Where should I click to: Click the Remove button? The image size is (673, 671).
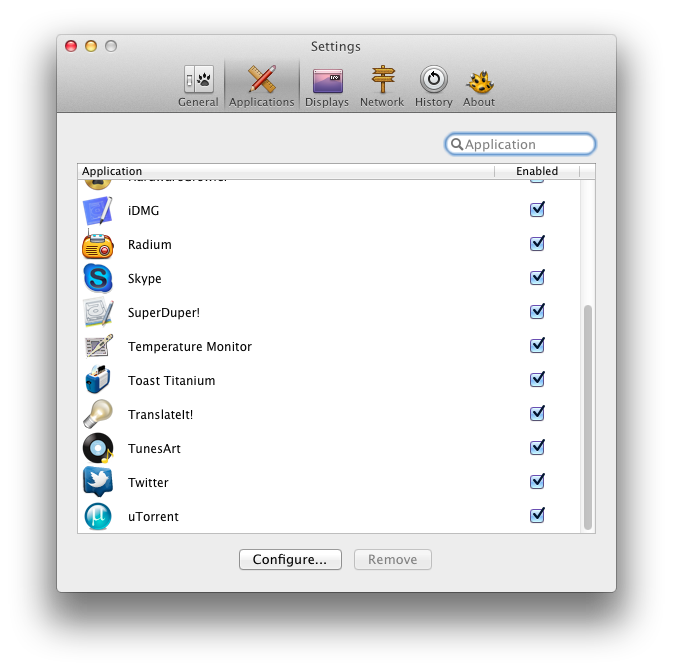392,560
